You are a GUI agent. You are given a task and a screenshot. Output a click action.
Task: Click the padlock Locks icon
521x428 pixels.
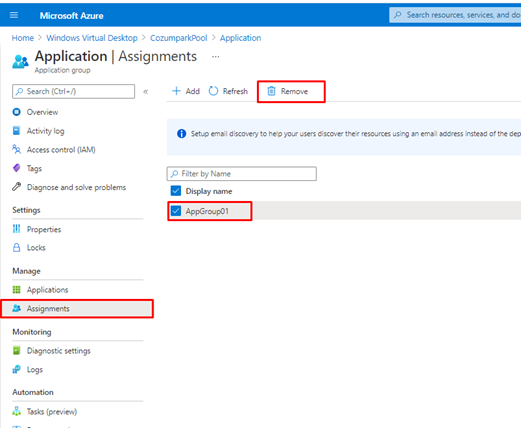(x=16, y=247)
